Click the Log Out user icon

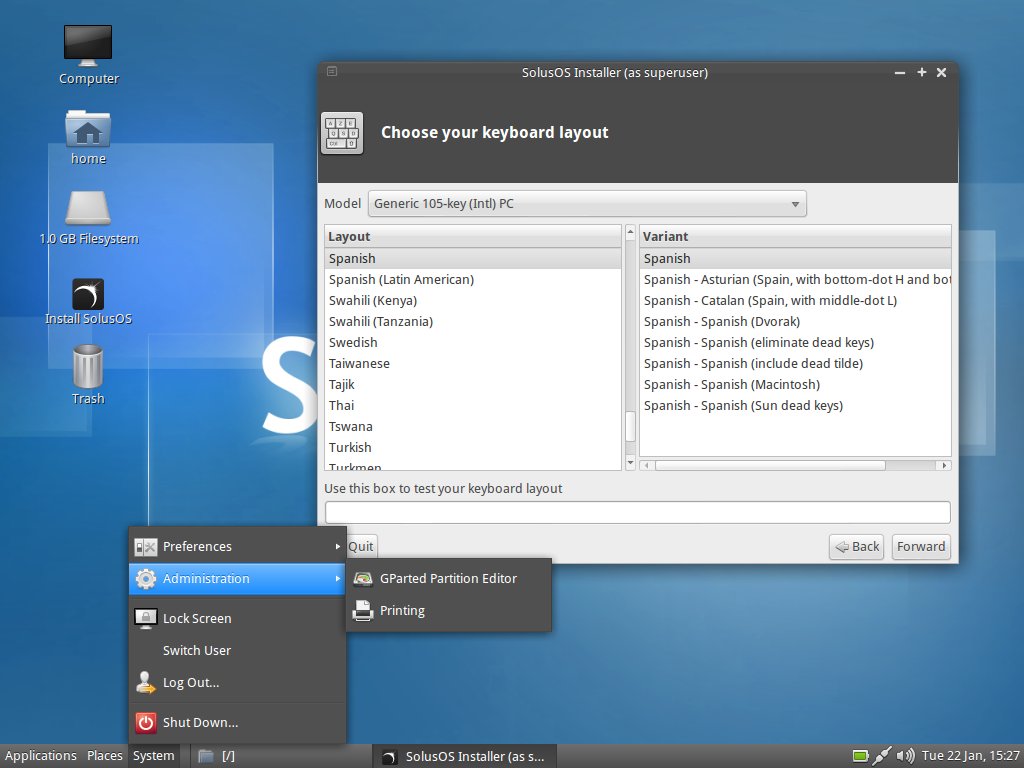[146, 682]
